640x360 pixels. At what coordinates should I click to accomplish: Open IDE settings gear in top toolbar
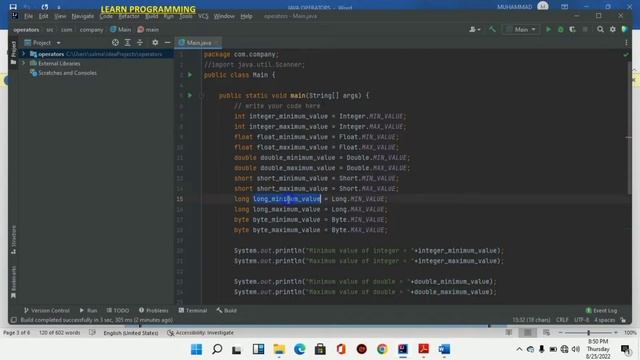coord(612,29)
